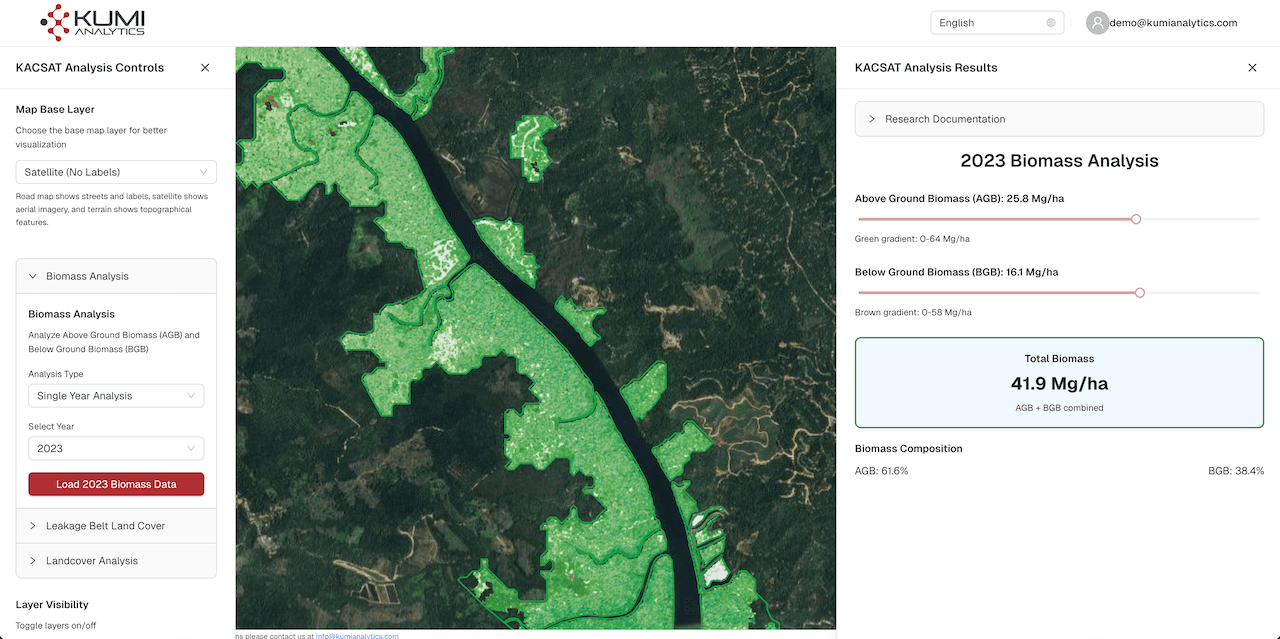1280x639 pixels.
Task: Click the 'BGB: 38.4%' composition value
Action: click(1236, 471)
